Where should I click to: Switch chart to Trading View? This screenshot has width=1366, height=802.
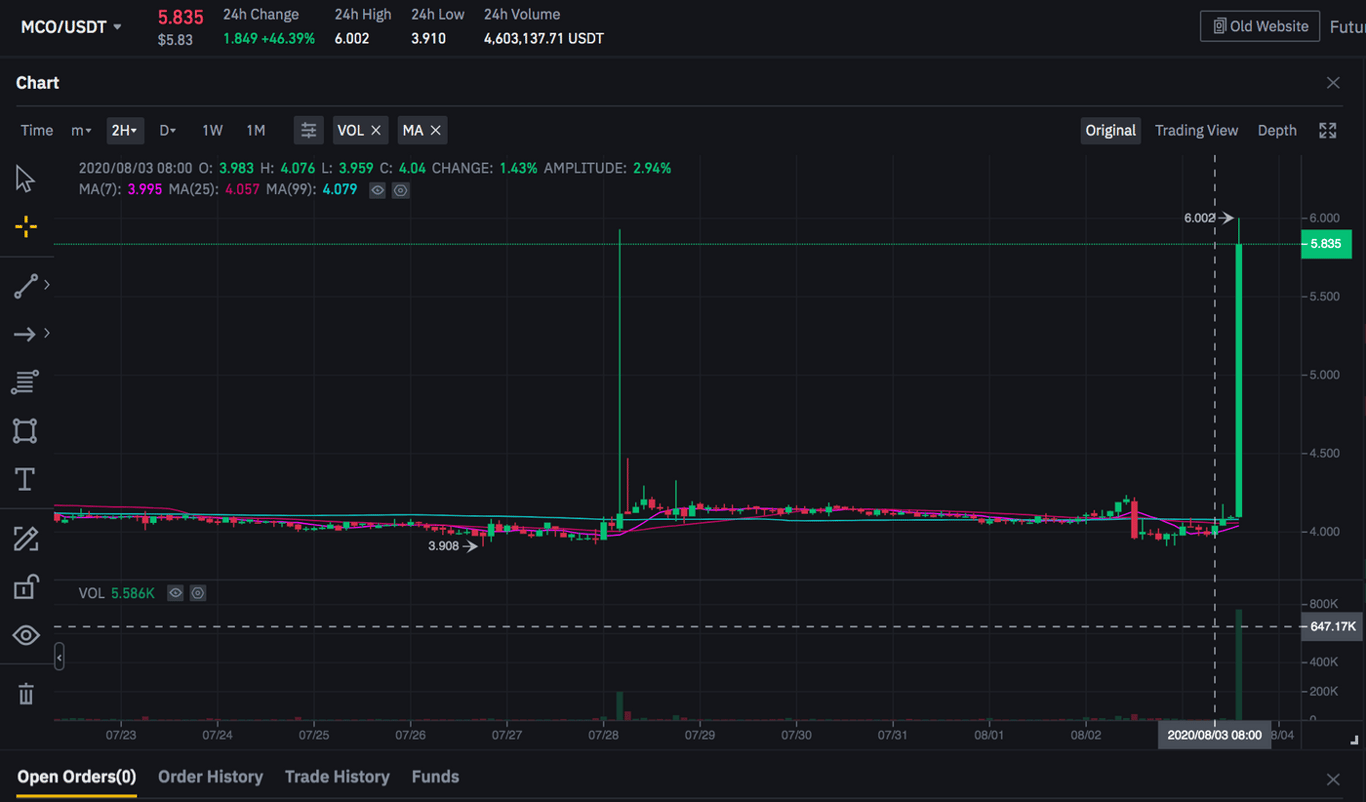pos(1196,130)
